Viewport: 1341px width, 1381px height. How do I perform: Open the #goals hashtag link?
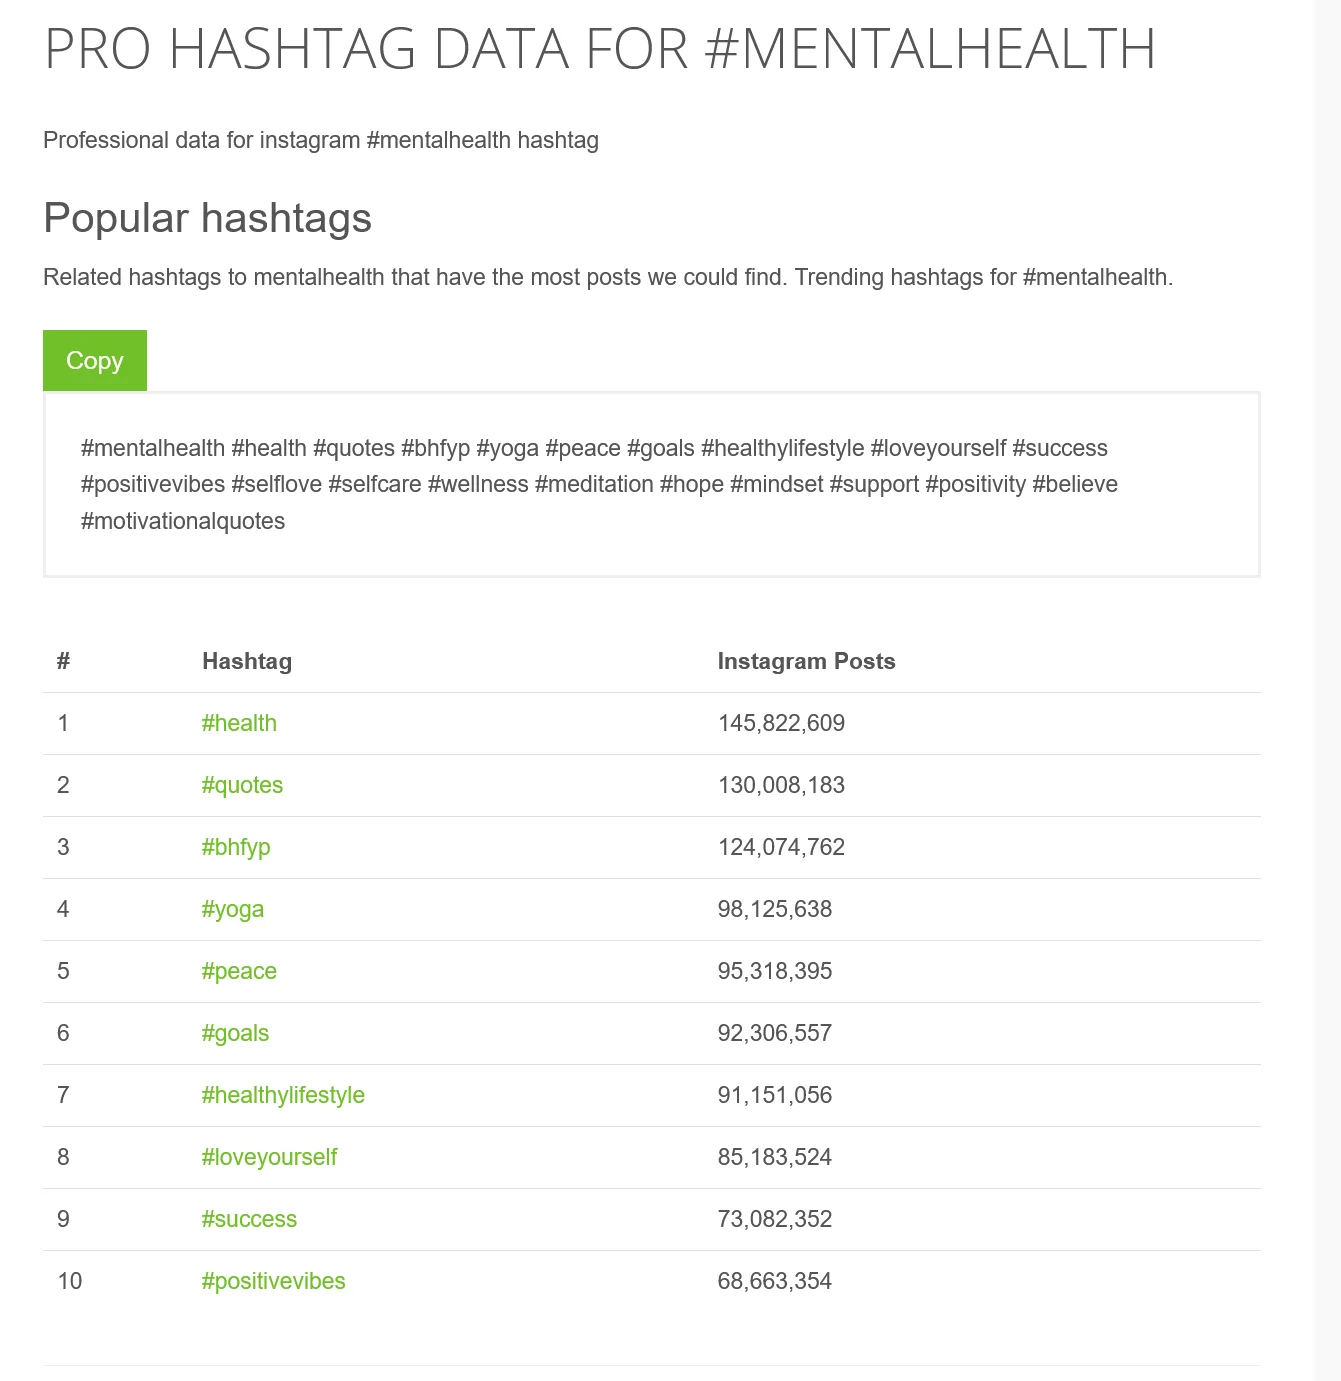coord(235,1033)
